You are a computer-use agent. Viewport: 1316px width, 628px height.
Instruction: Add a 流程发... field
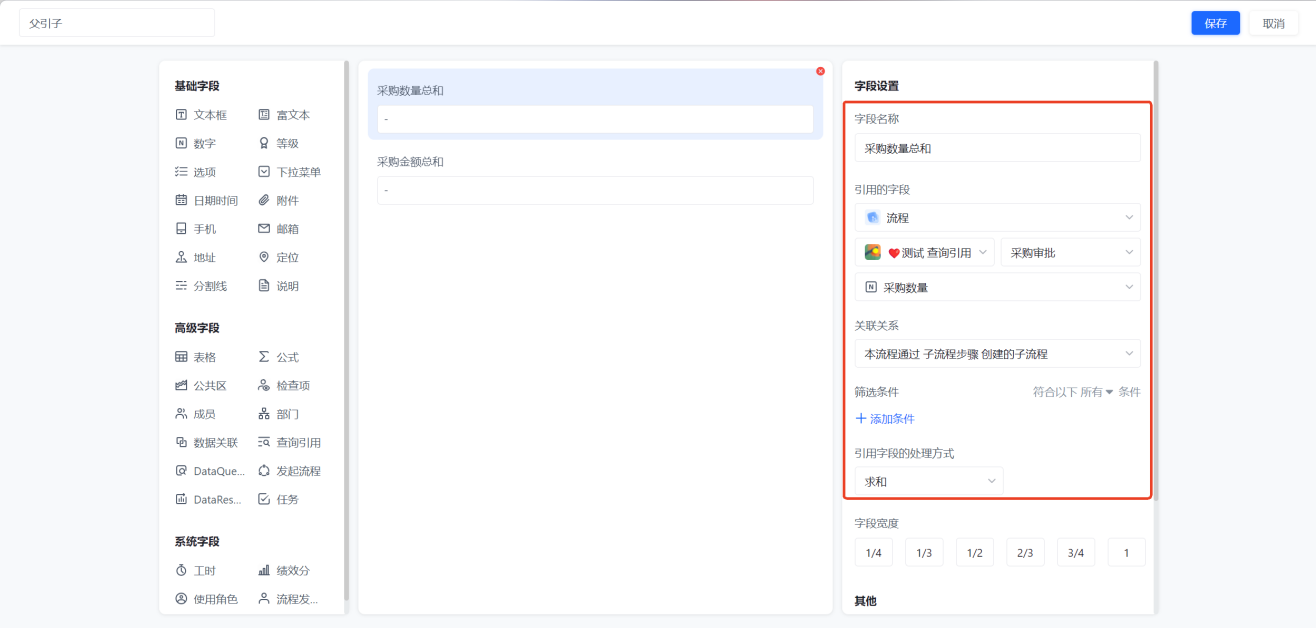[x=289, y=599]
